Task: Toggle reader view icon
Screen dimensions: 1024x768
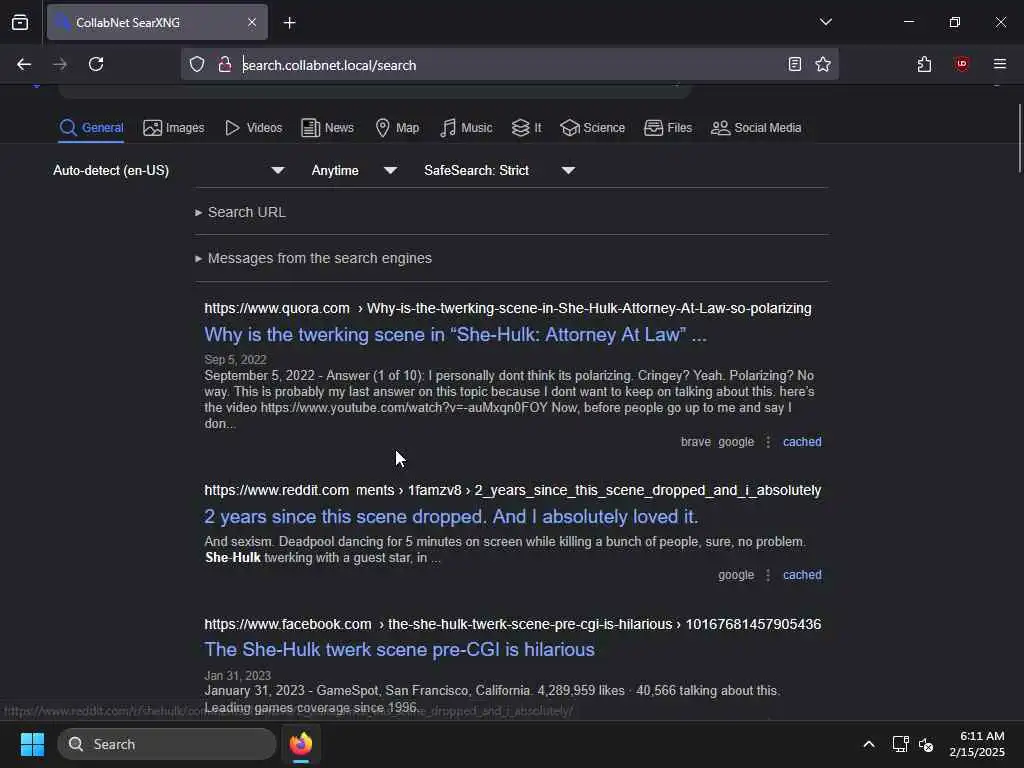Action: click(795, 64)
